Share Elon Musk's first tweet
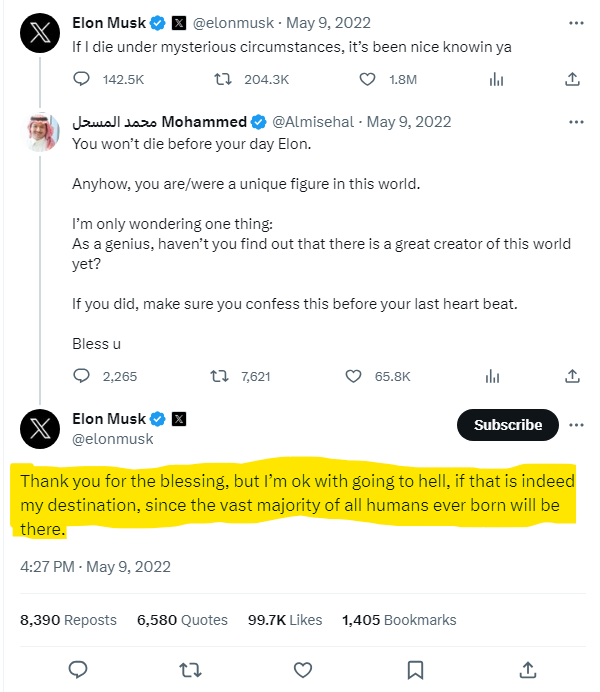 coord(573,79)
